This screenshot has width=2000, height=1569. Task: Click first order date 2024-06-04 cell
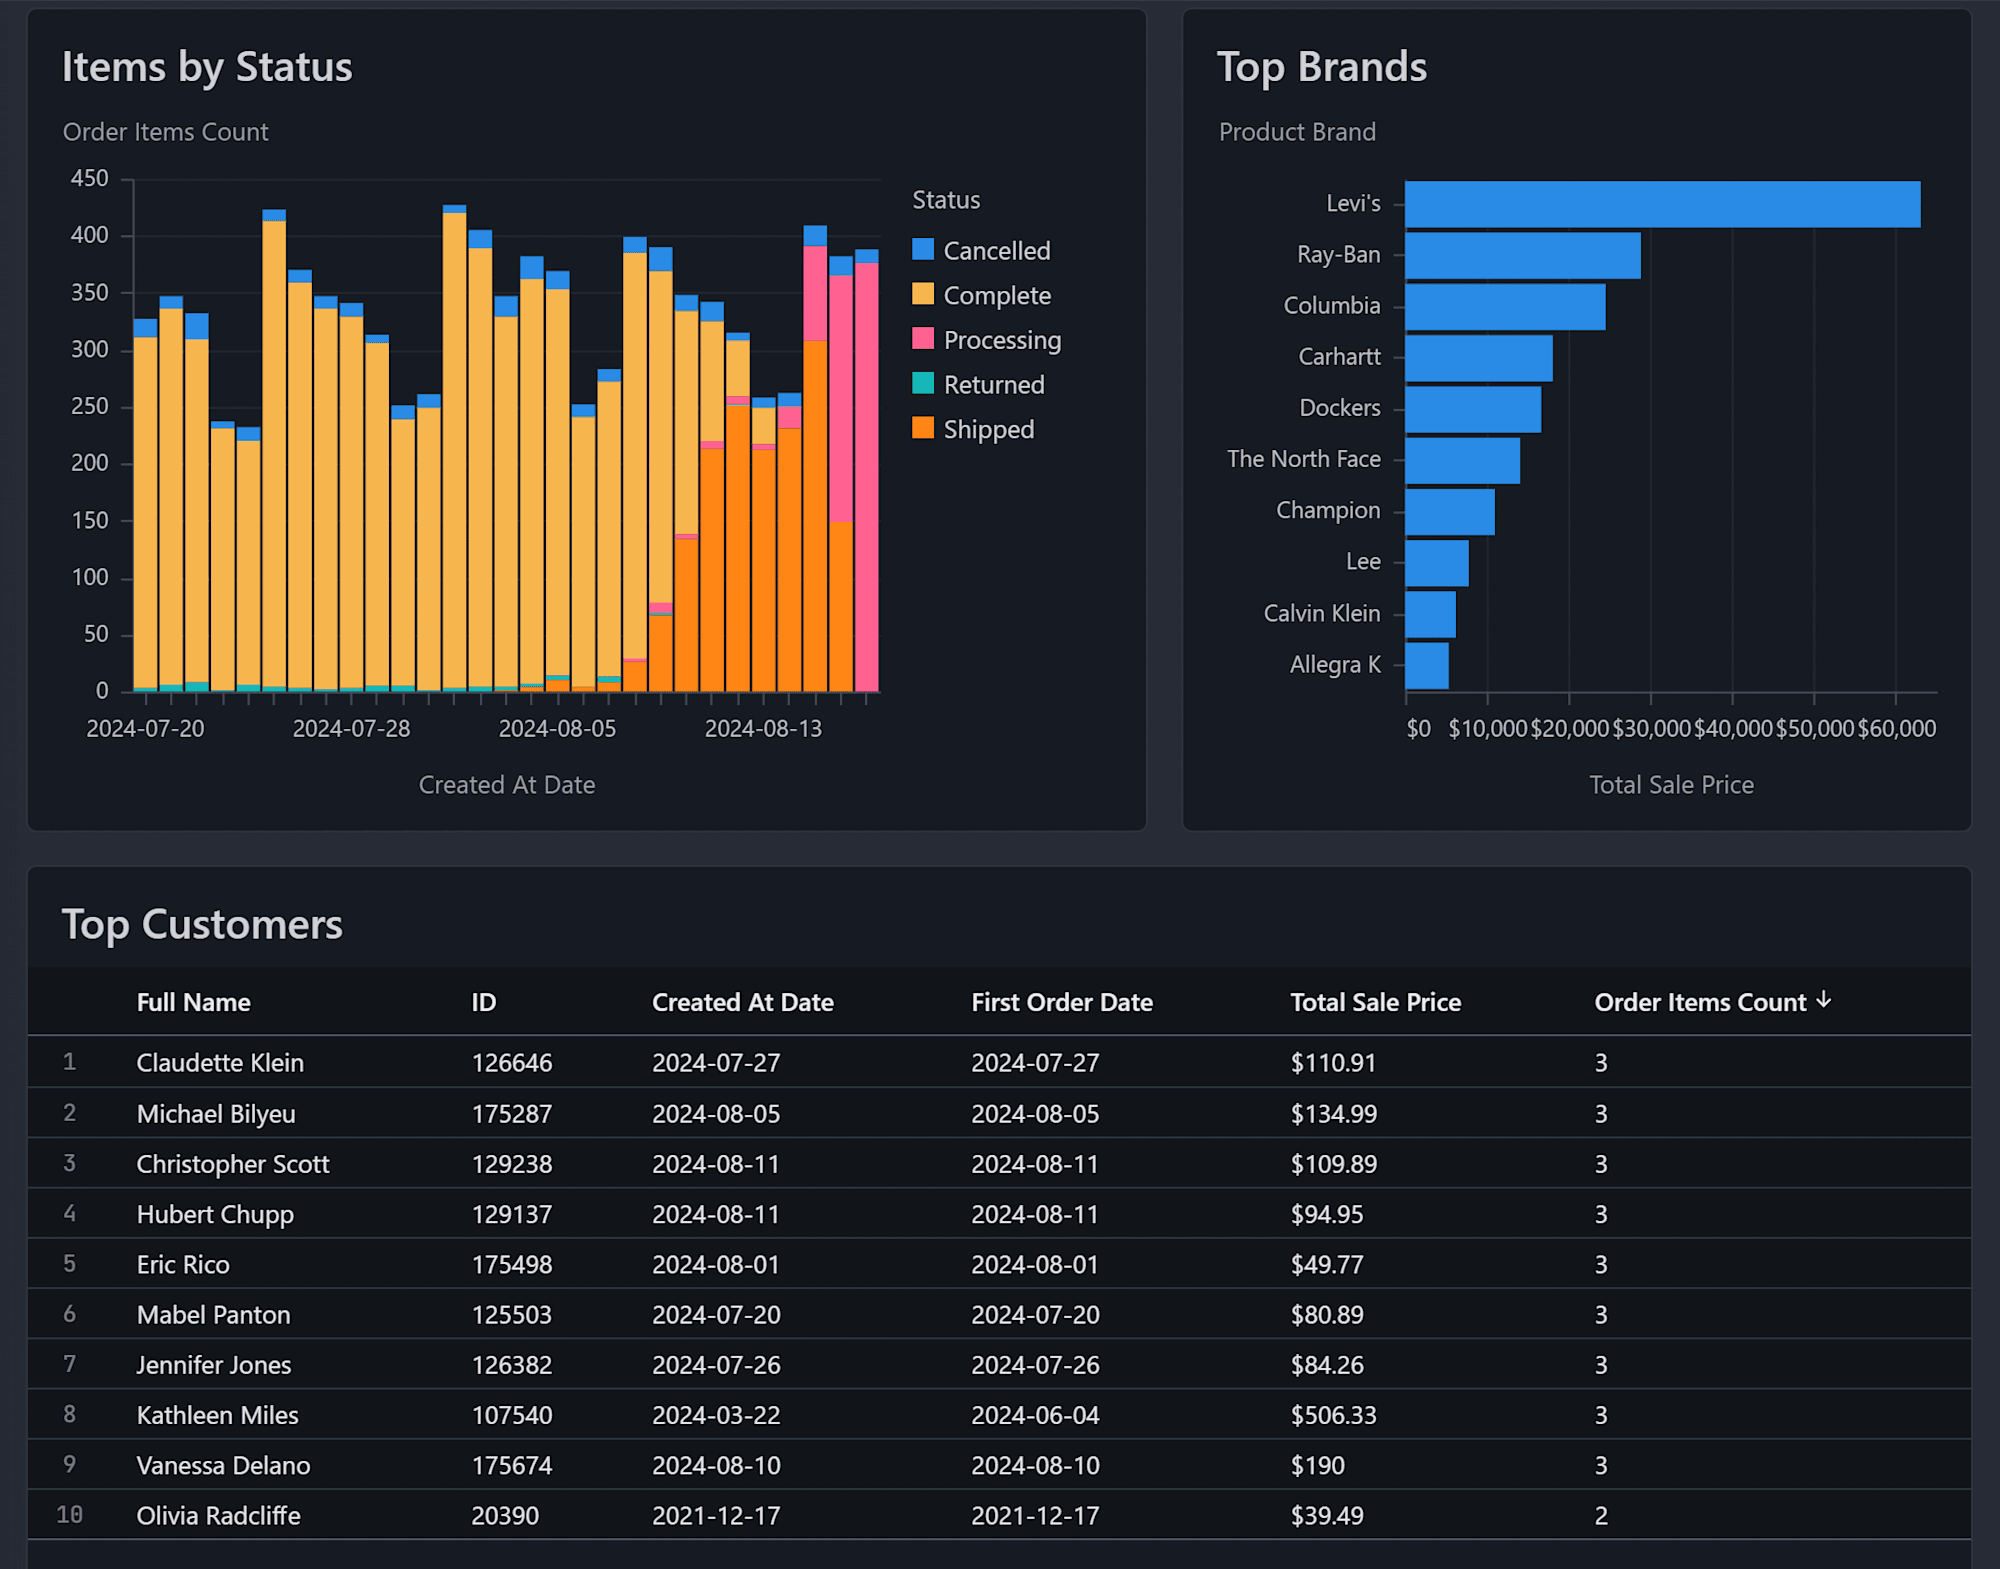click(1035, 1414)
